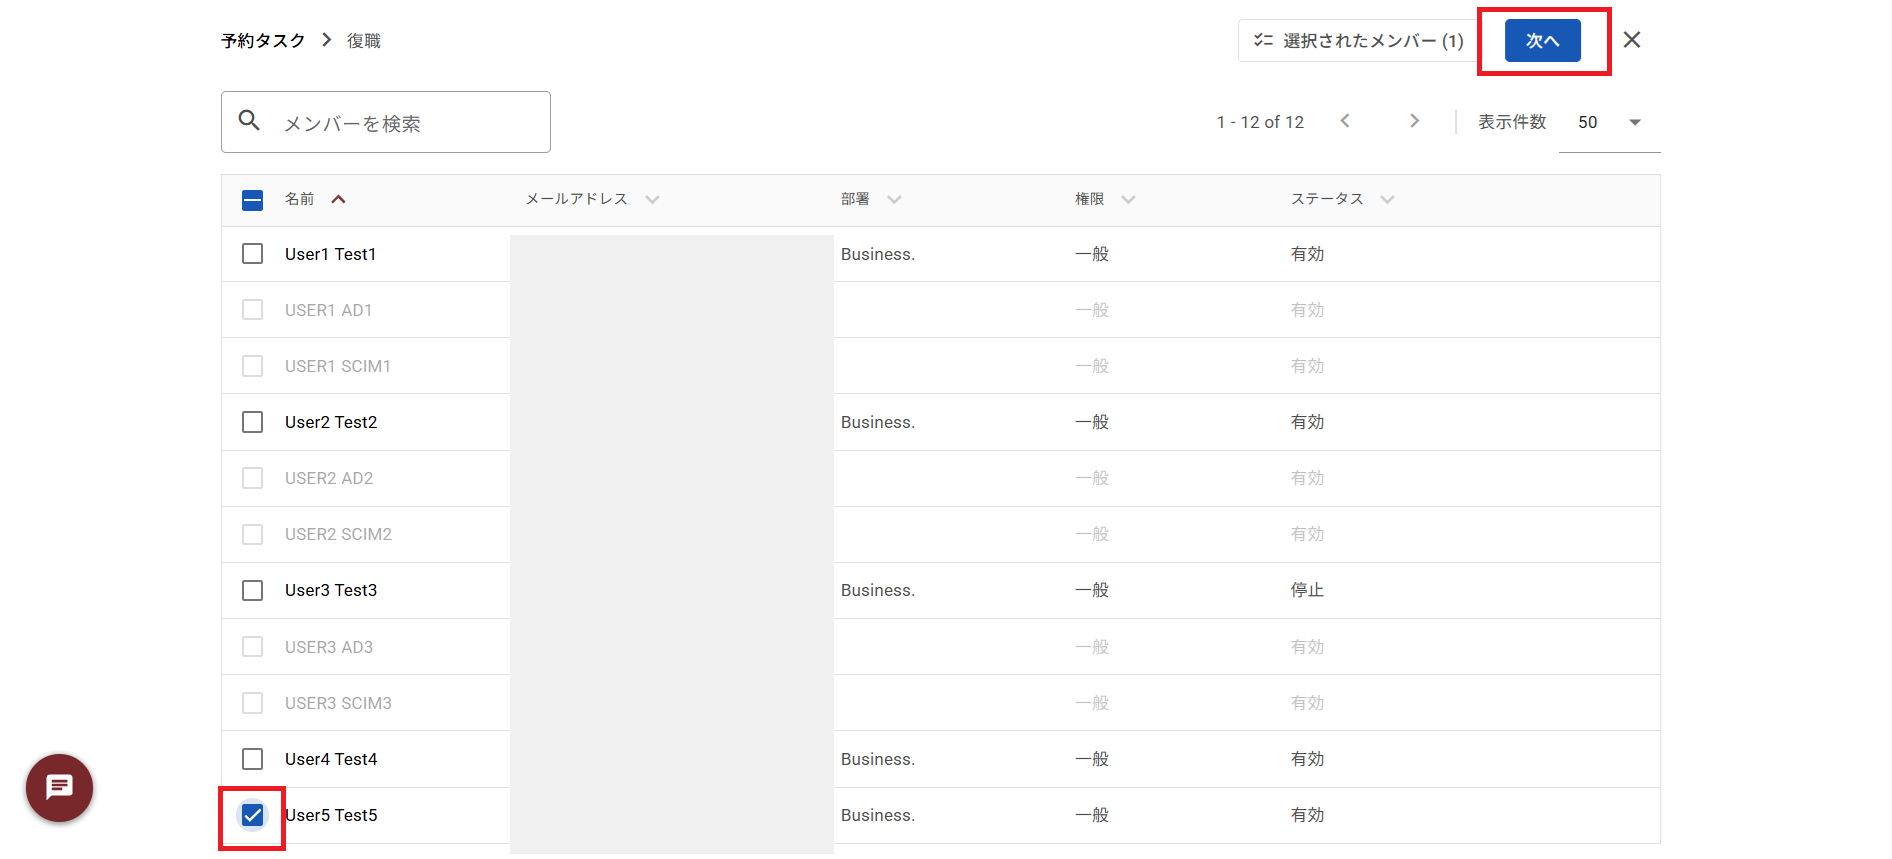The height and width of the screenshot is (859, 1892).
Task: Click the 復職 breadcrumb
Action: 364,41
